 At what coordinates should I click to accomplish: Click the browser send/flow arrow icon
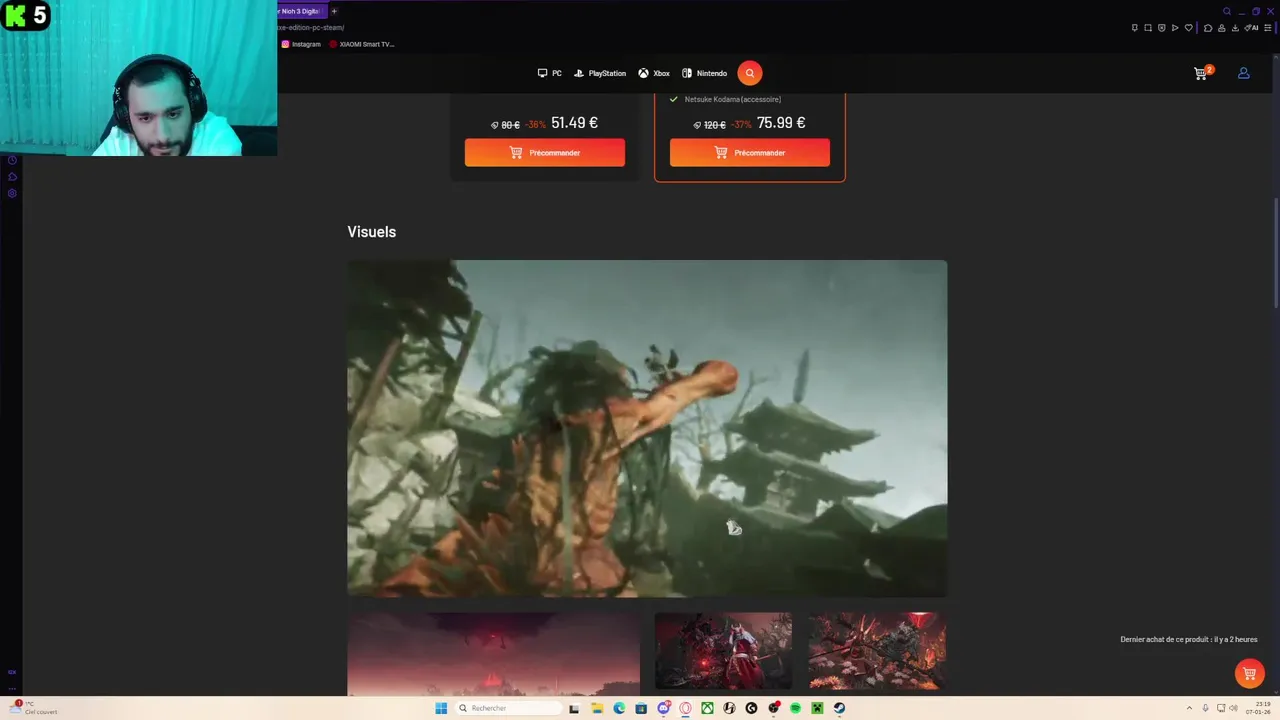pyautogui.click(x=1175, y=28)
